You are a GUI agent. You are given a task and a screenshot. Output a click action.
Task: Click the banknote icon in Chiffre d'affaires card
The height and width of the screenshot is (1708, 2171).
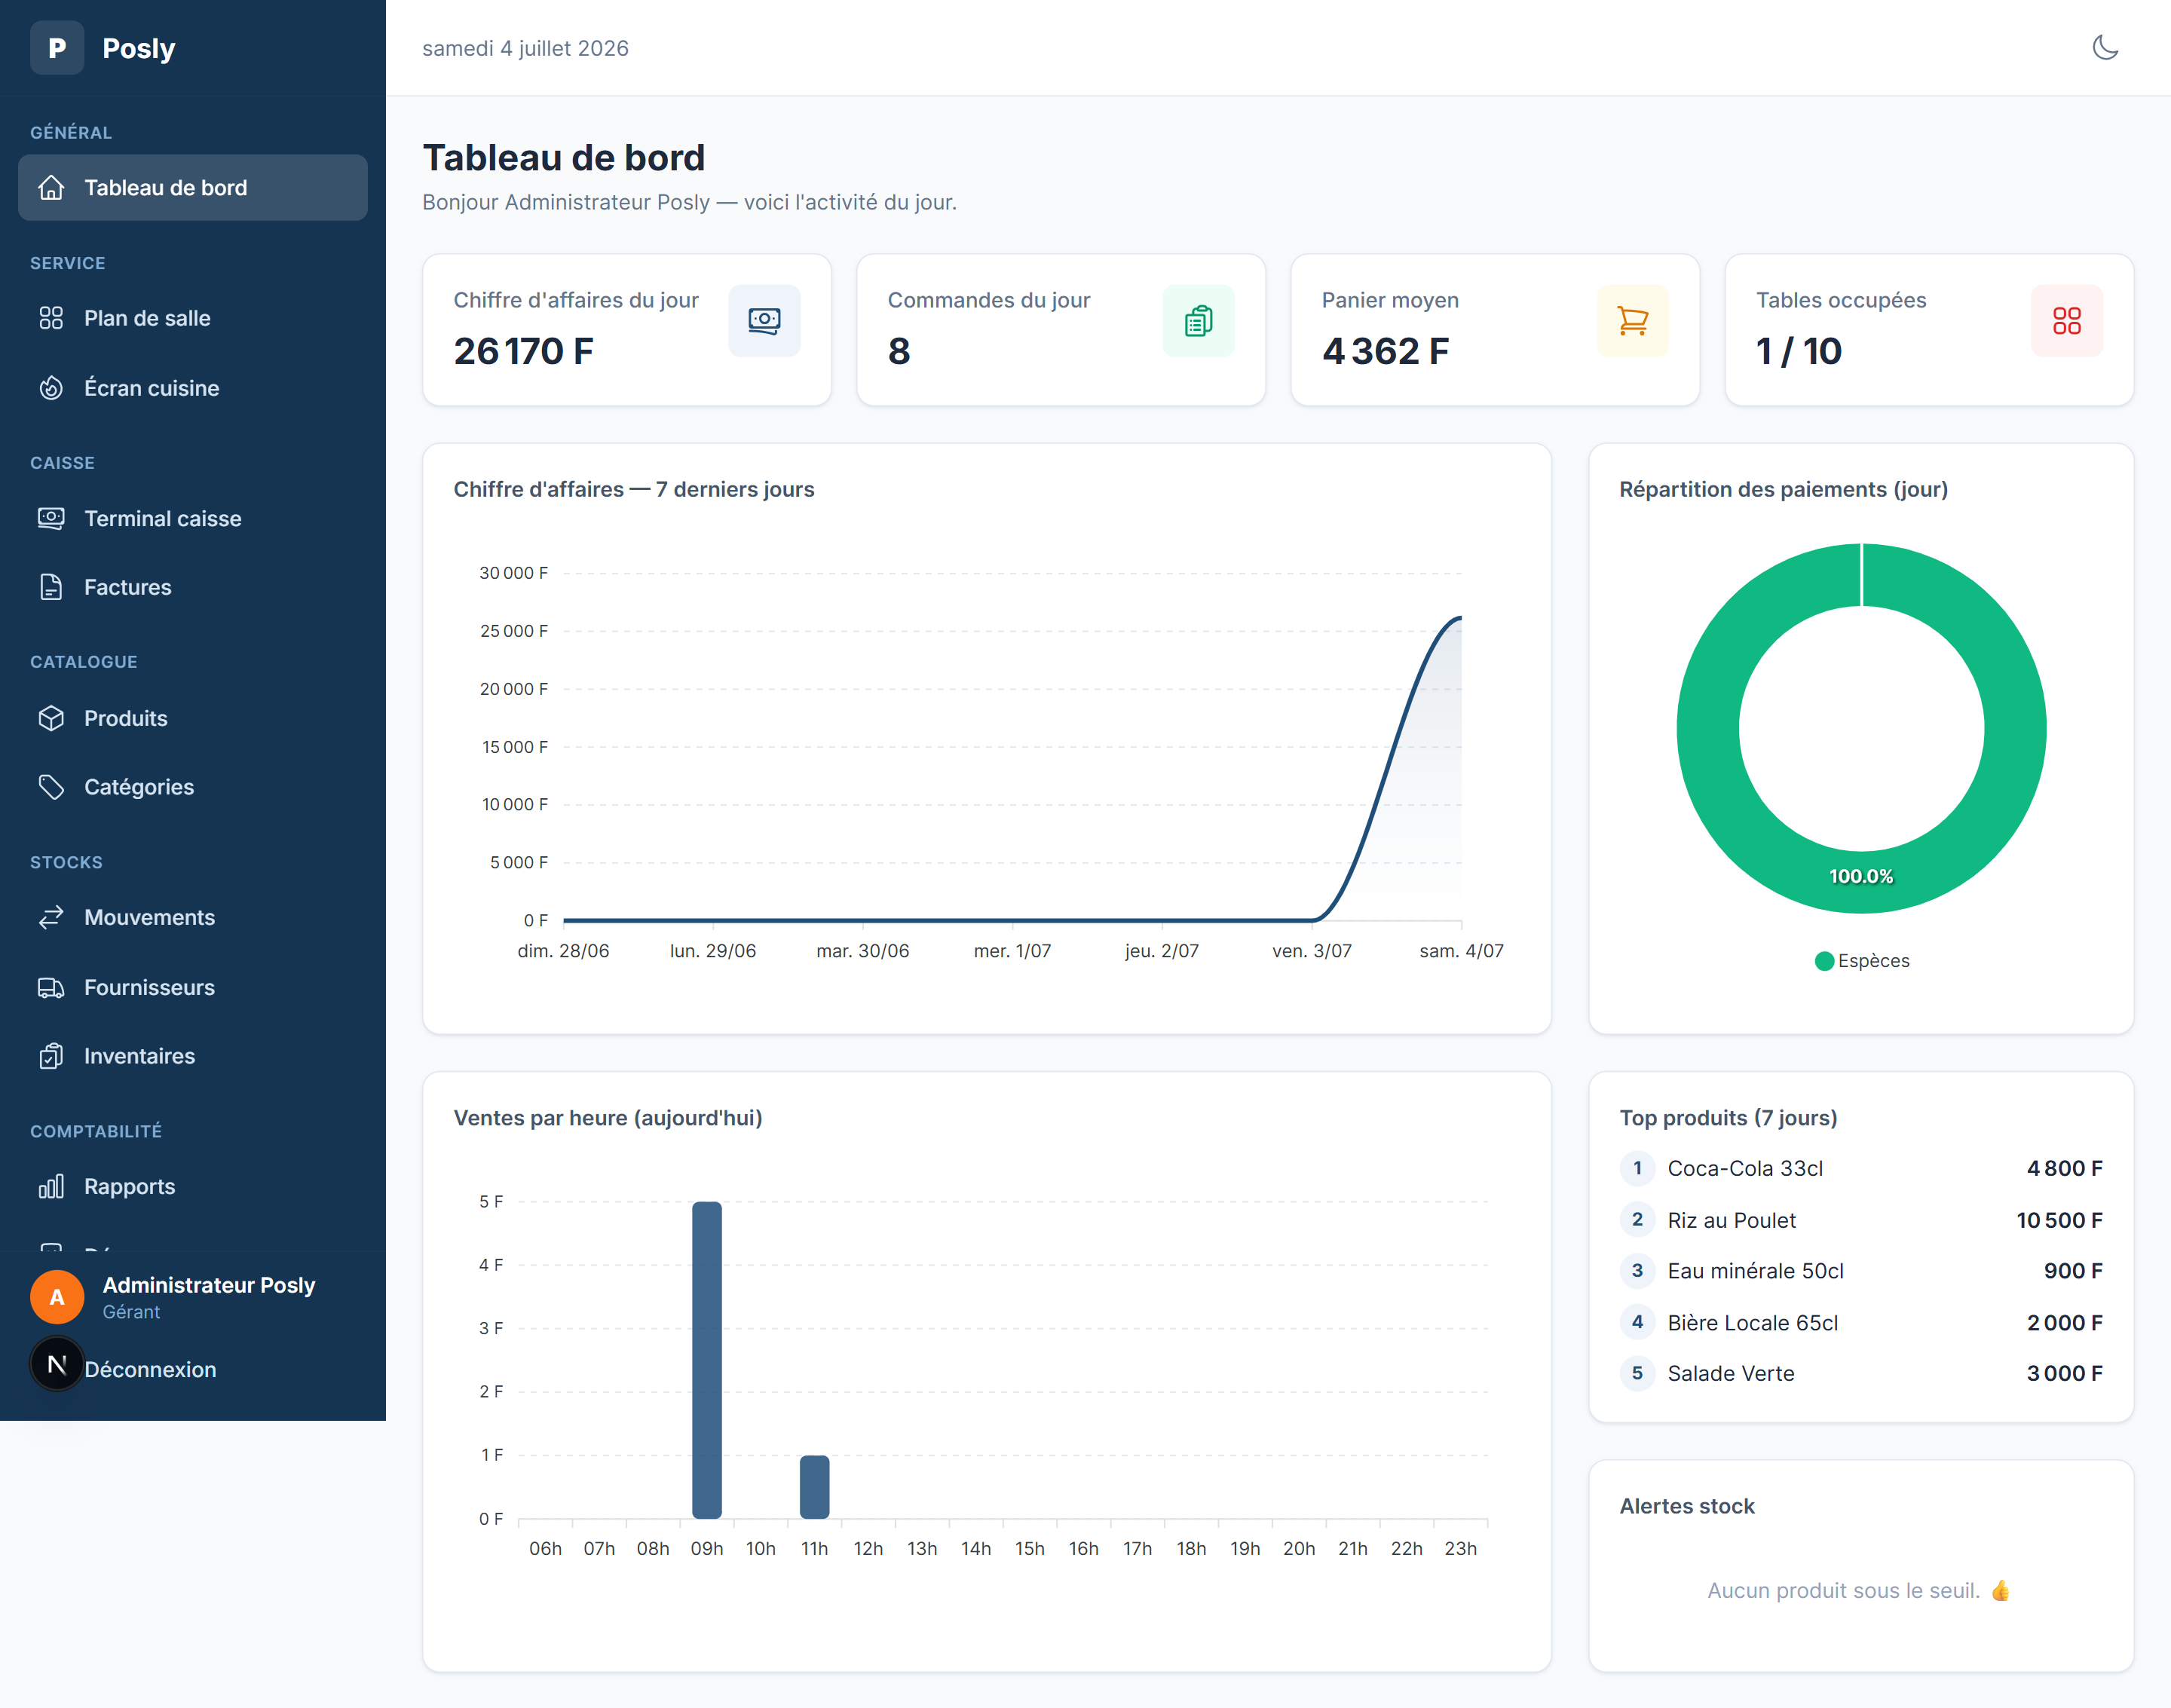[x=764, y=320]
